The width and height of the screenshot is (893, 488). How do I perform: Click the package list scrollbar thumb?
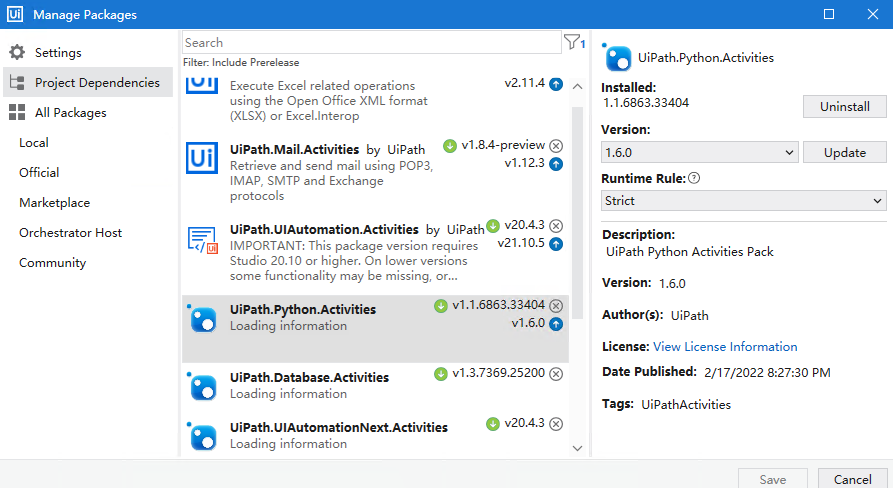[x=577, y=212]
